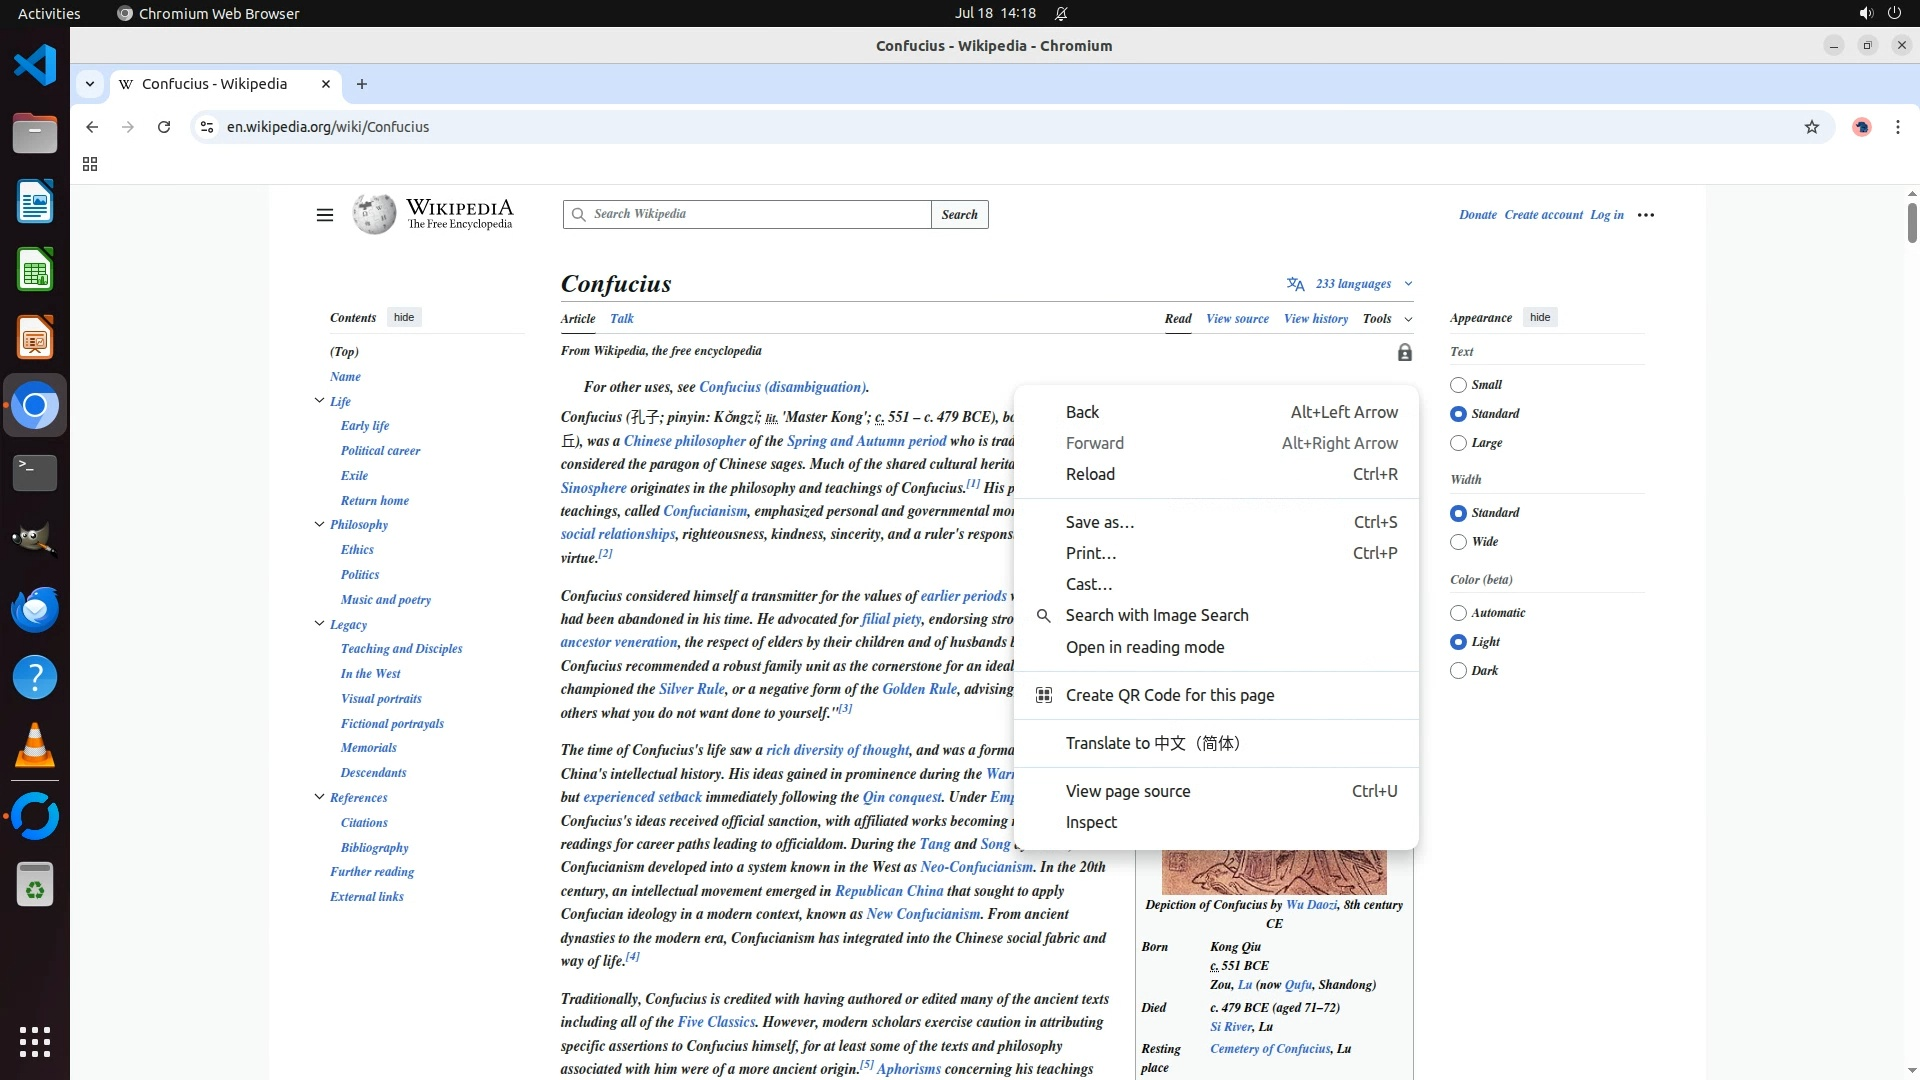
Task: Select the Small text size option
Action: 1458,385
